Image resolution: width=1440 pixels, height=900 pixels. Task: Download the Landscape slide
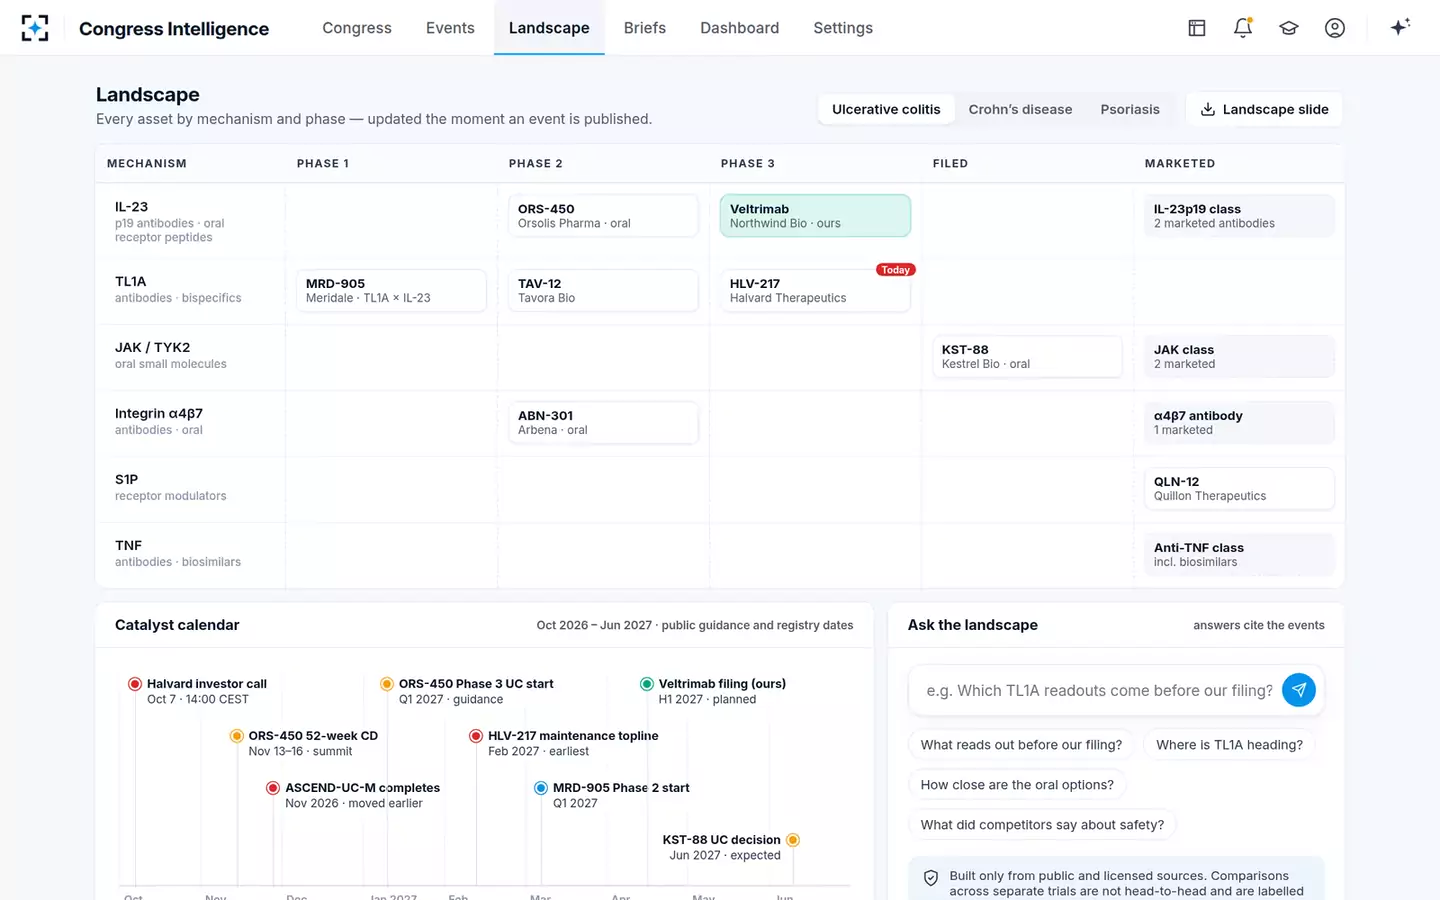pos(1264,109)
